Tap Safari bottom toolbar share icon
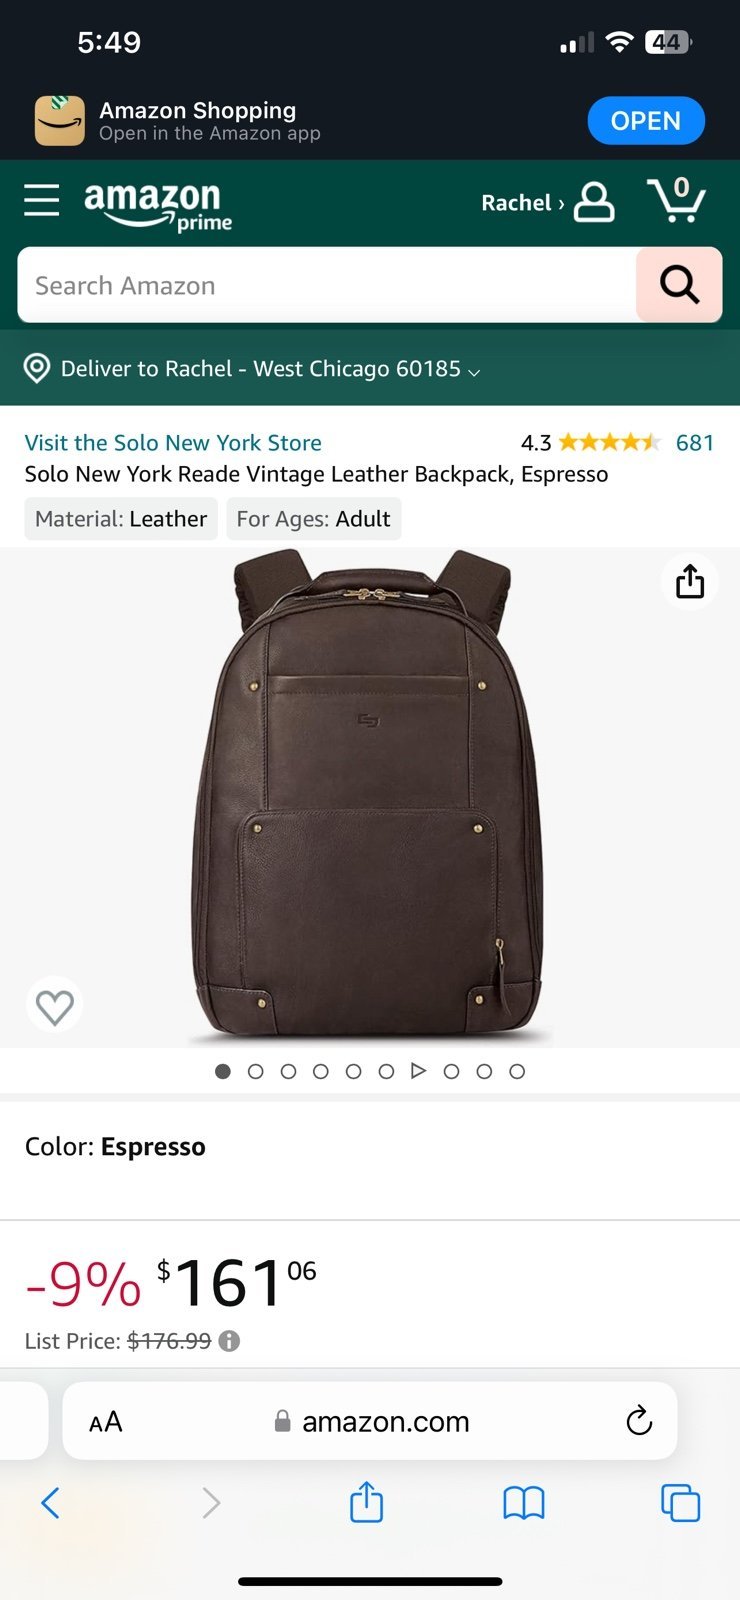 point(366,1501)
